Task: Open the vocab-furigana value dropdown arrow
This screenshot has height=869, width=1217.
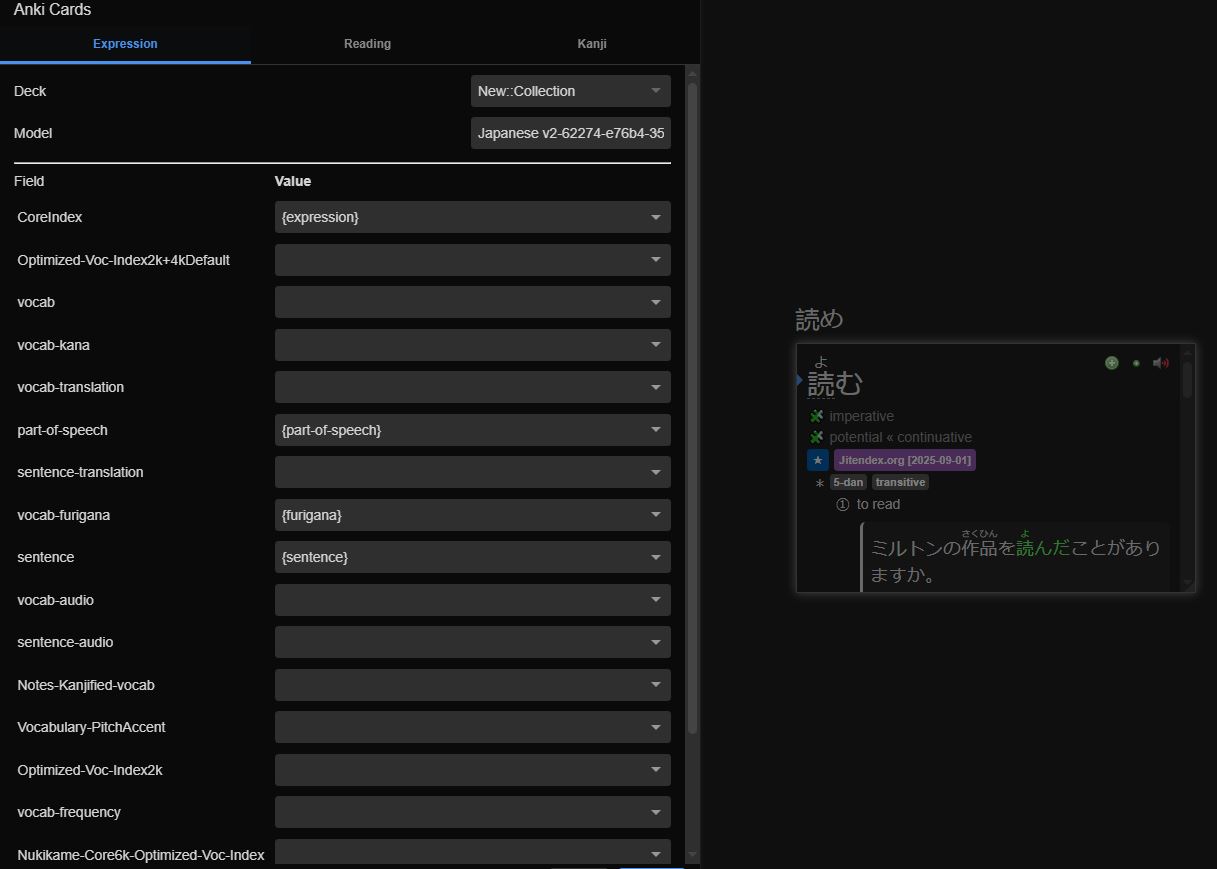Action: (x=656, y=515)
